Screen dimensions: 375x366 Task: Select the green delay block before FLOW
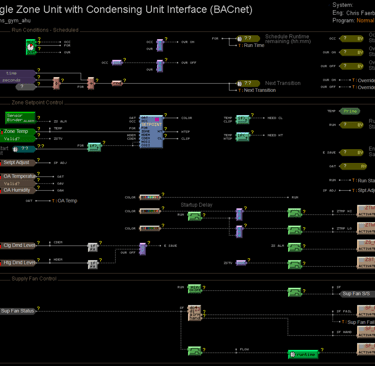coord(195,351)
